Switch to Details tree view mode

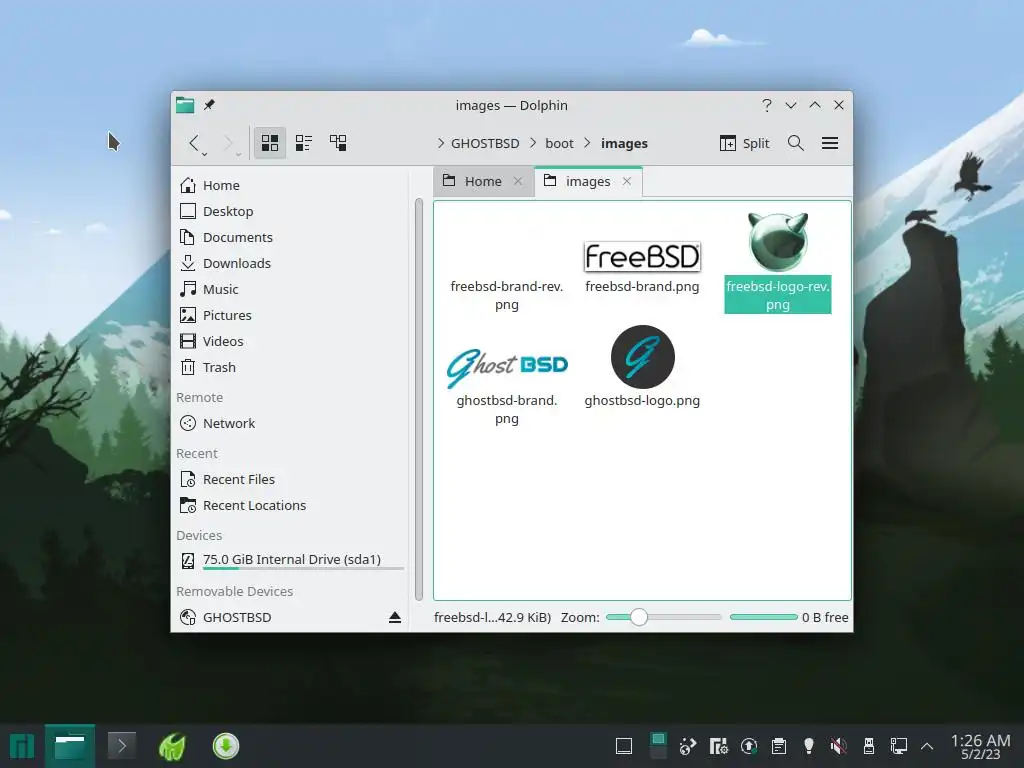click(338, 143)
